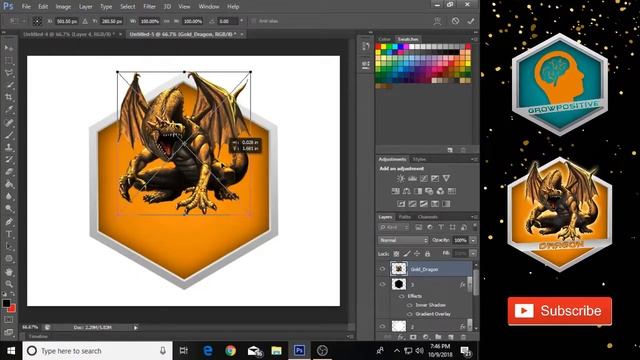
Task: Select the Magic Wand tool
Action: pyautogui.click(x=9, y=85)
